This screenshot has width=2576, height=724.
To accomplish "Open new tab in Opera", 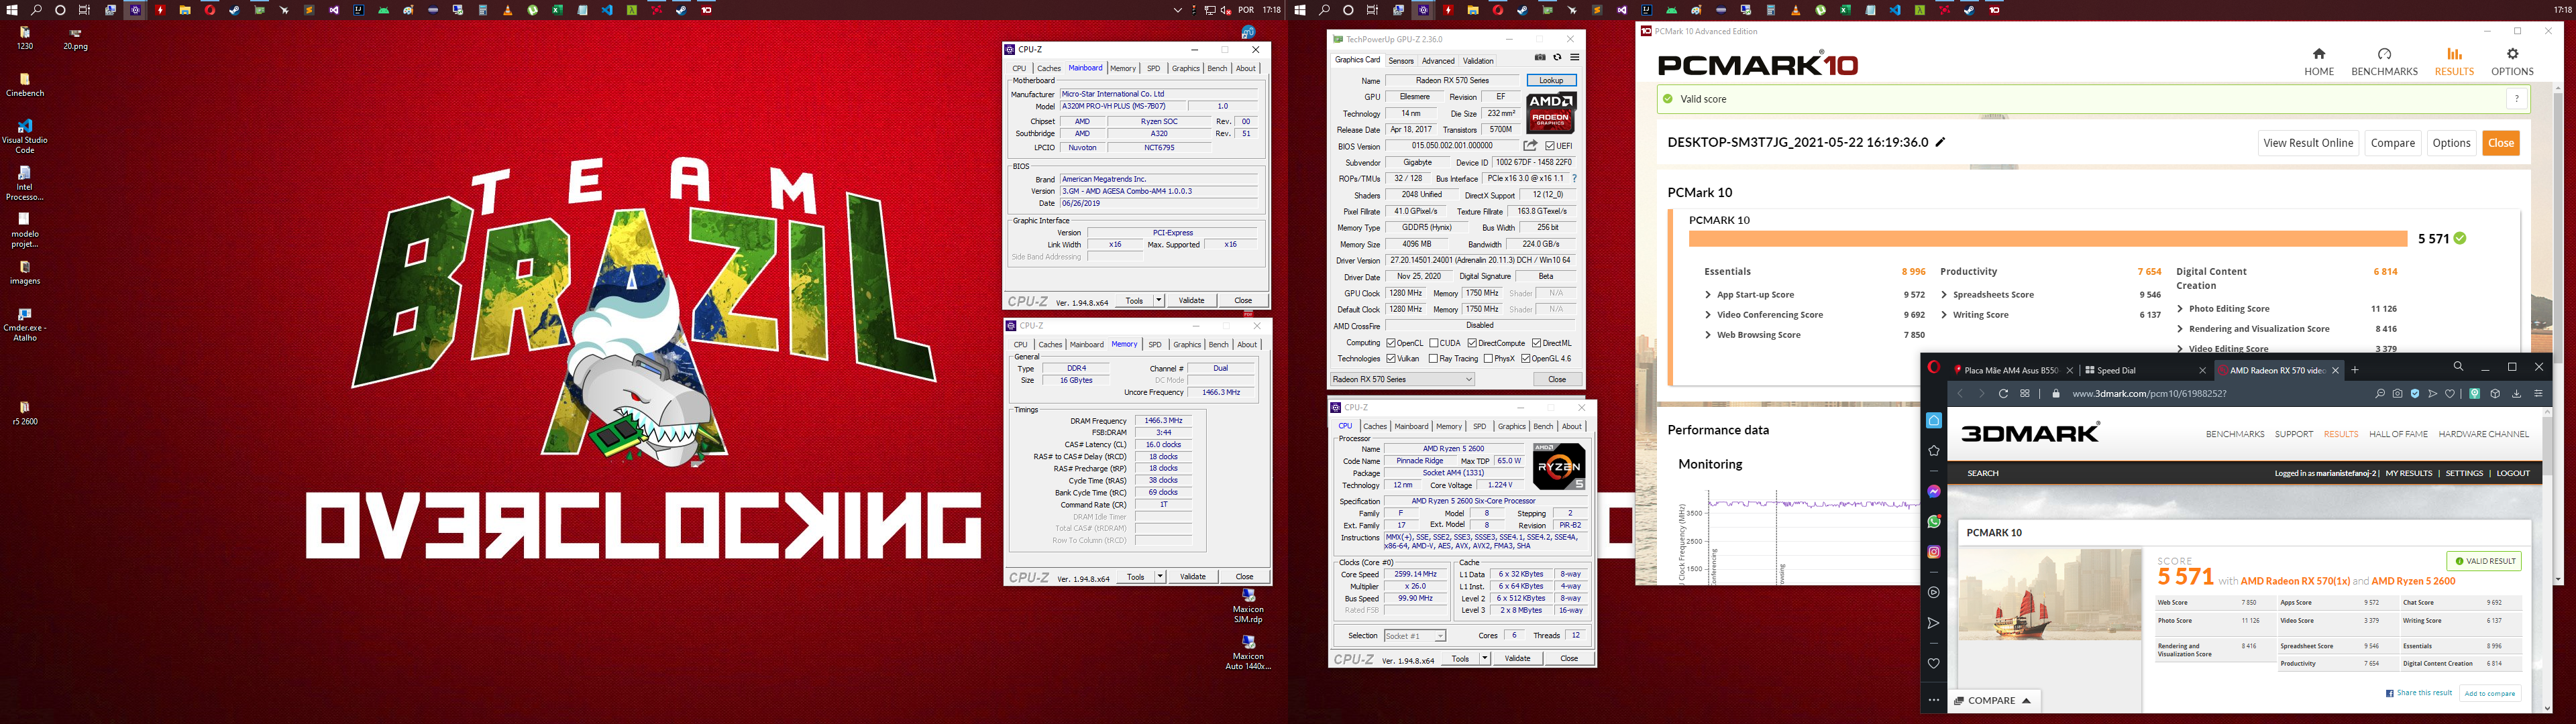I will click(2355, 370).
